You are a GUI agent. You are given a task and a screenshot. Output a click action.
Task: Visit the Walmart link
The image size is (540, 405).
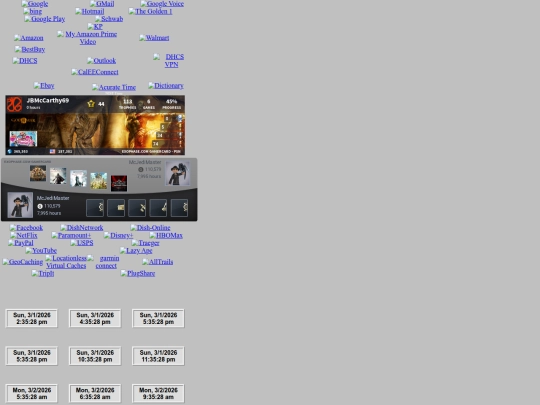click(x=154, y=38)
